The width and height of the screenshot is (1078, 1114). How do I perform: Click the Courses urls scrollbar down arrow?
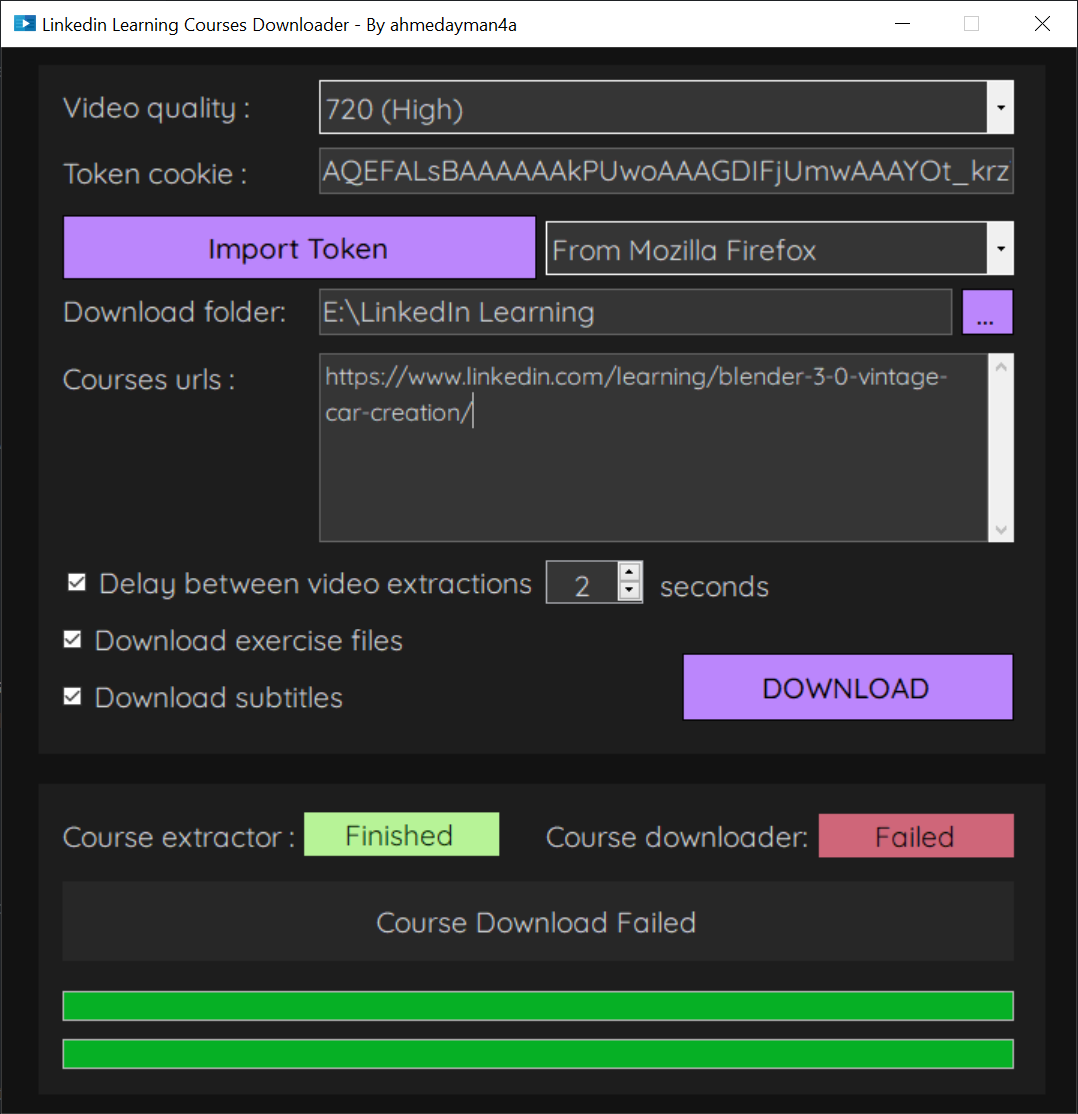tap(1001, 529)
